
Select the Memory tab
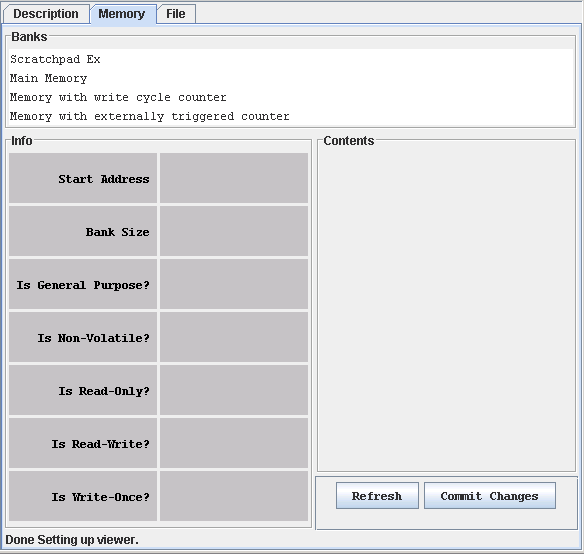[122, 14]
